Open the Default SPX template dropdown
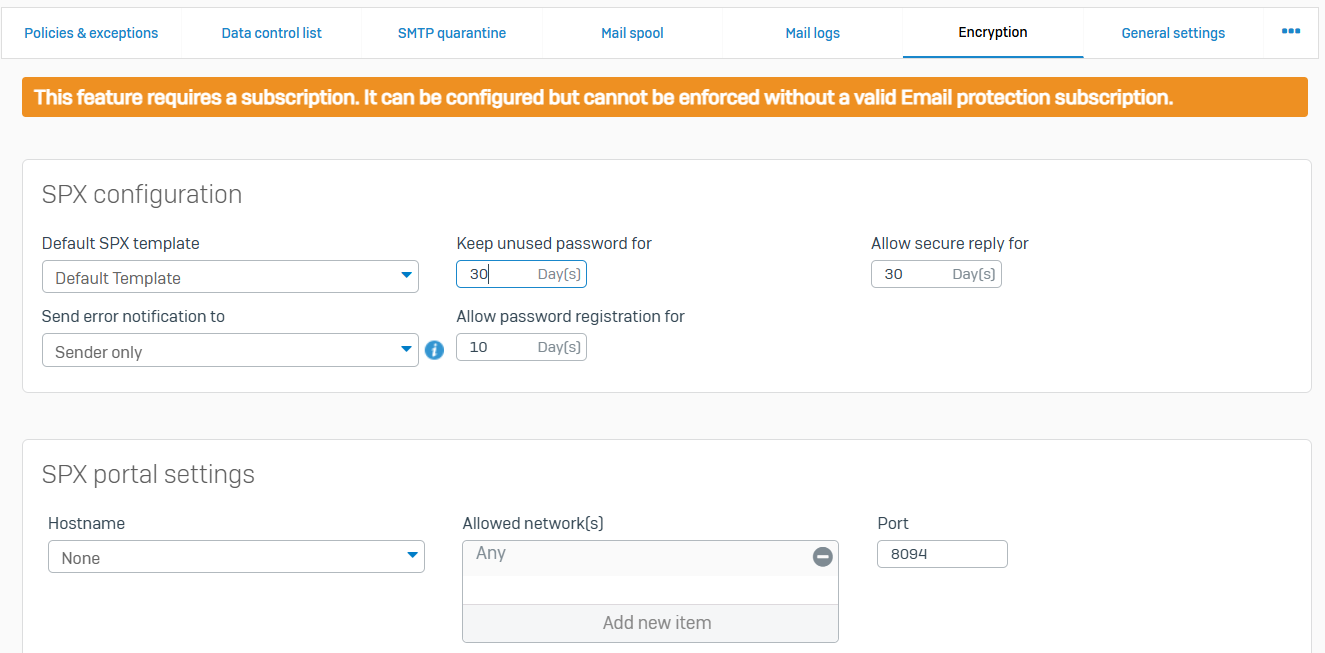The image size is (1325, 653). tap(230, 277)
